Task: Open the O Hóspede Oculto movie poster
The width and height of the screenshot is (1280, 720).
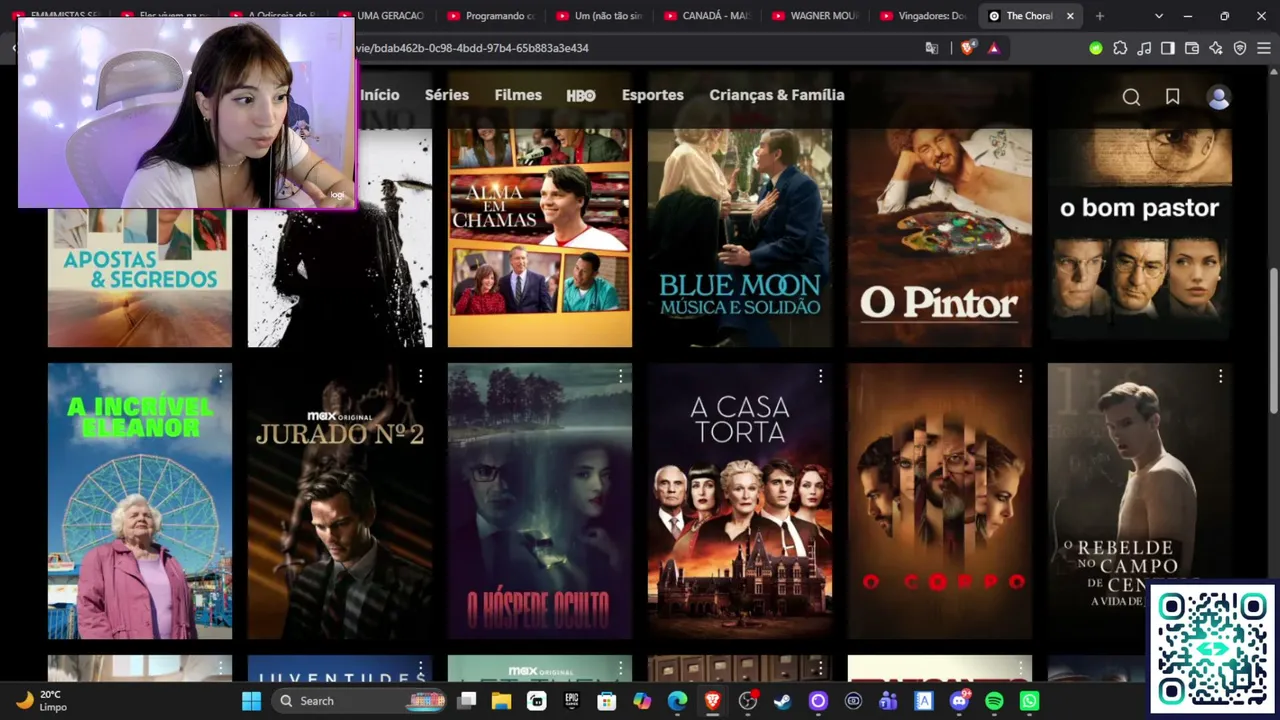Action: point(540,501)
